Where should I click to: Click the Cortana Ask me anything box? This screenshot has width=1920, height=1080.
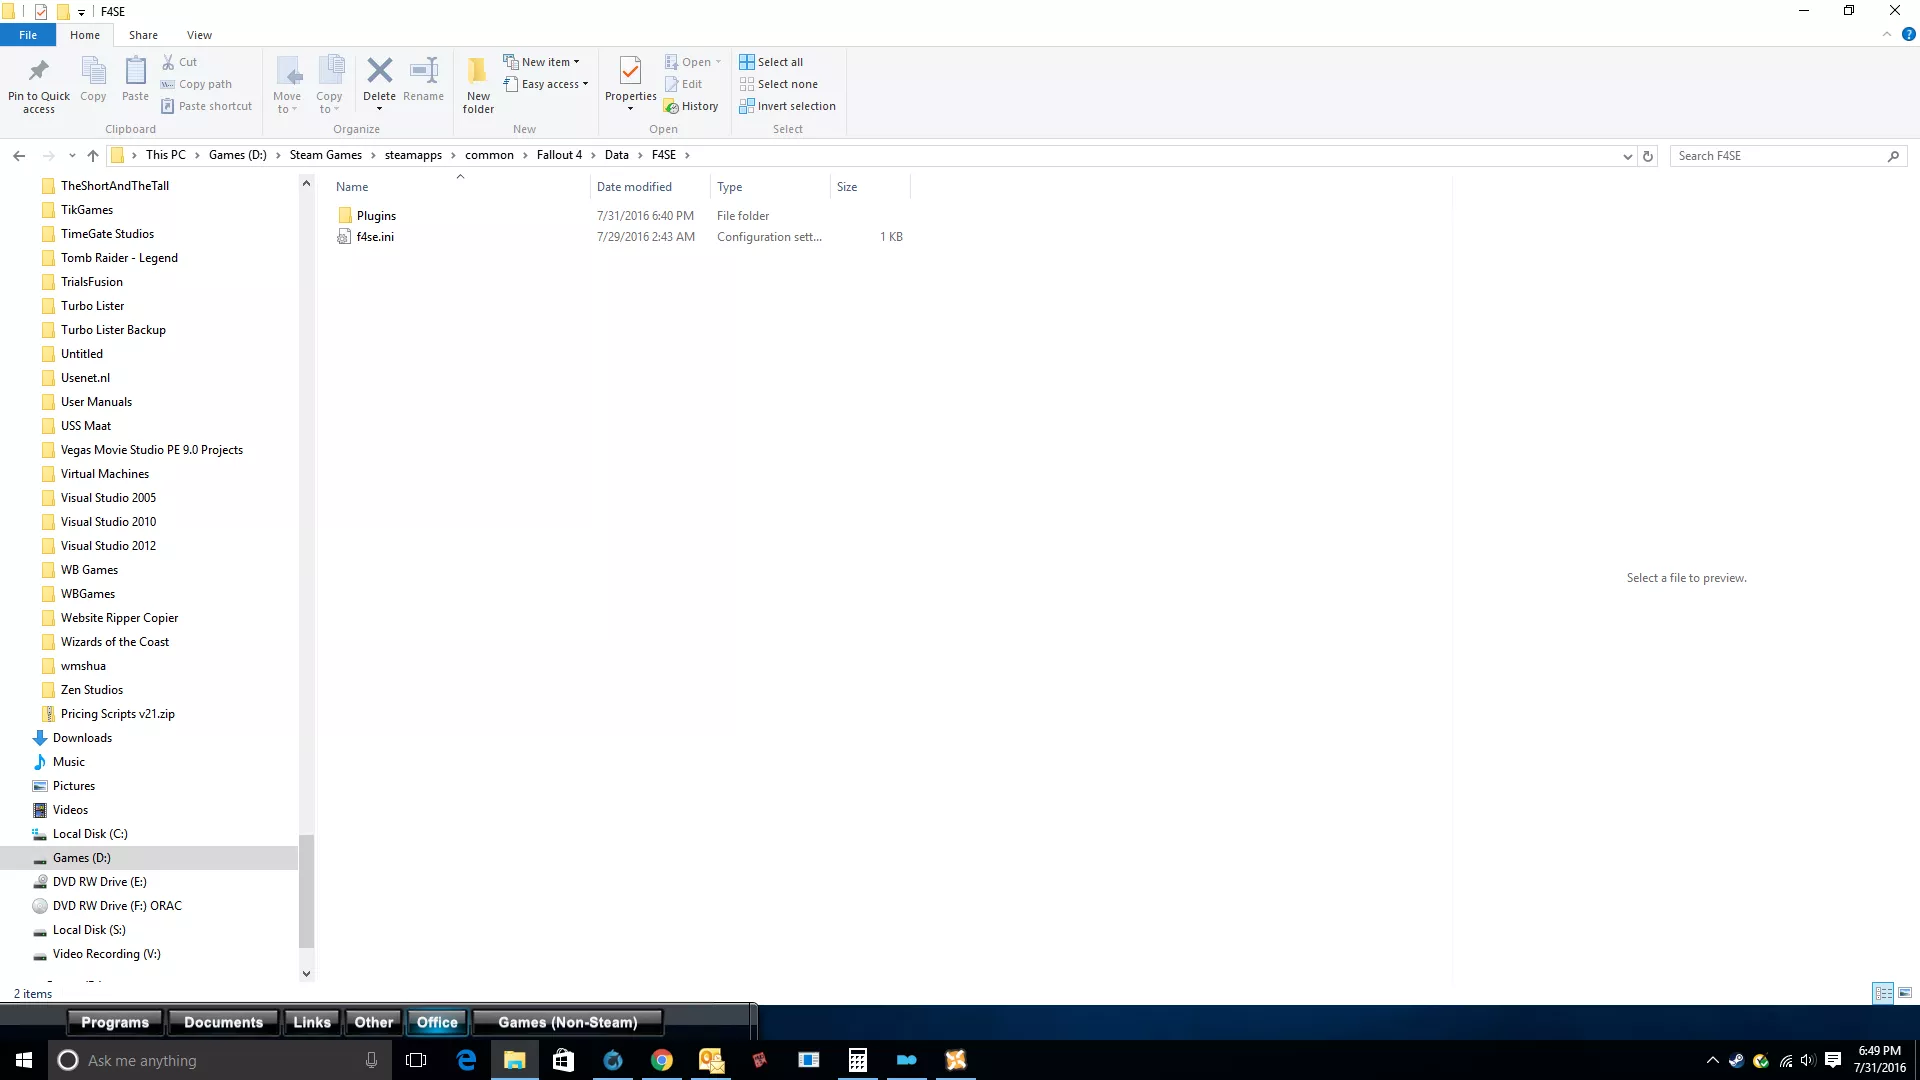[x=218, y=1060]
